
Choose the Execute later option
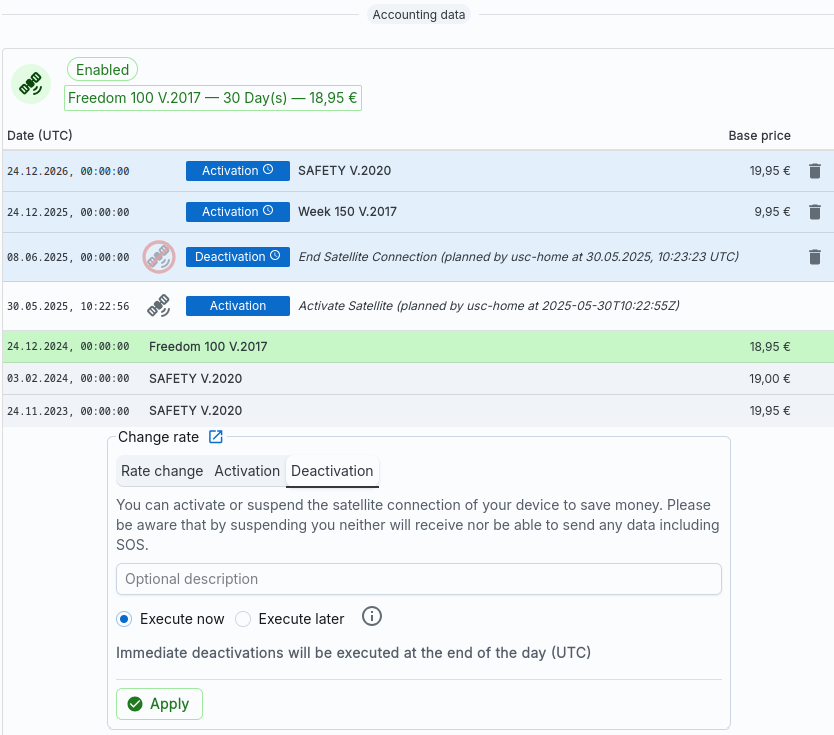click(243, 619)
